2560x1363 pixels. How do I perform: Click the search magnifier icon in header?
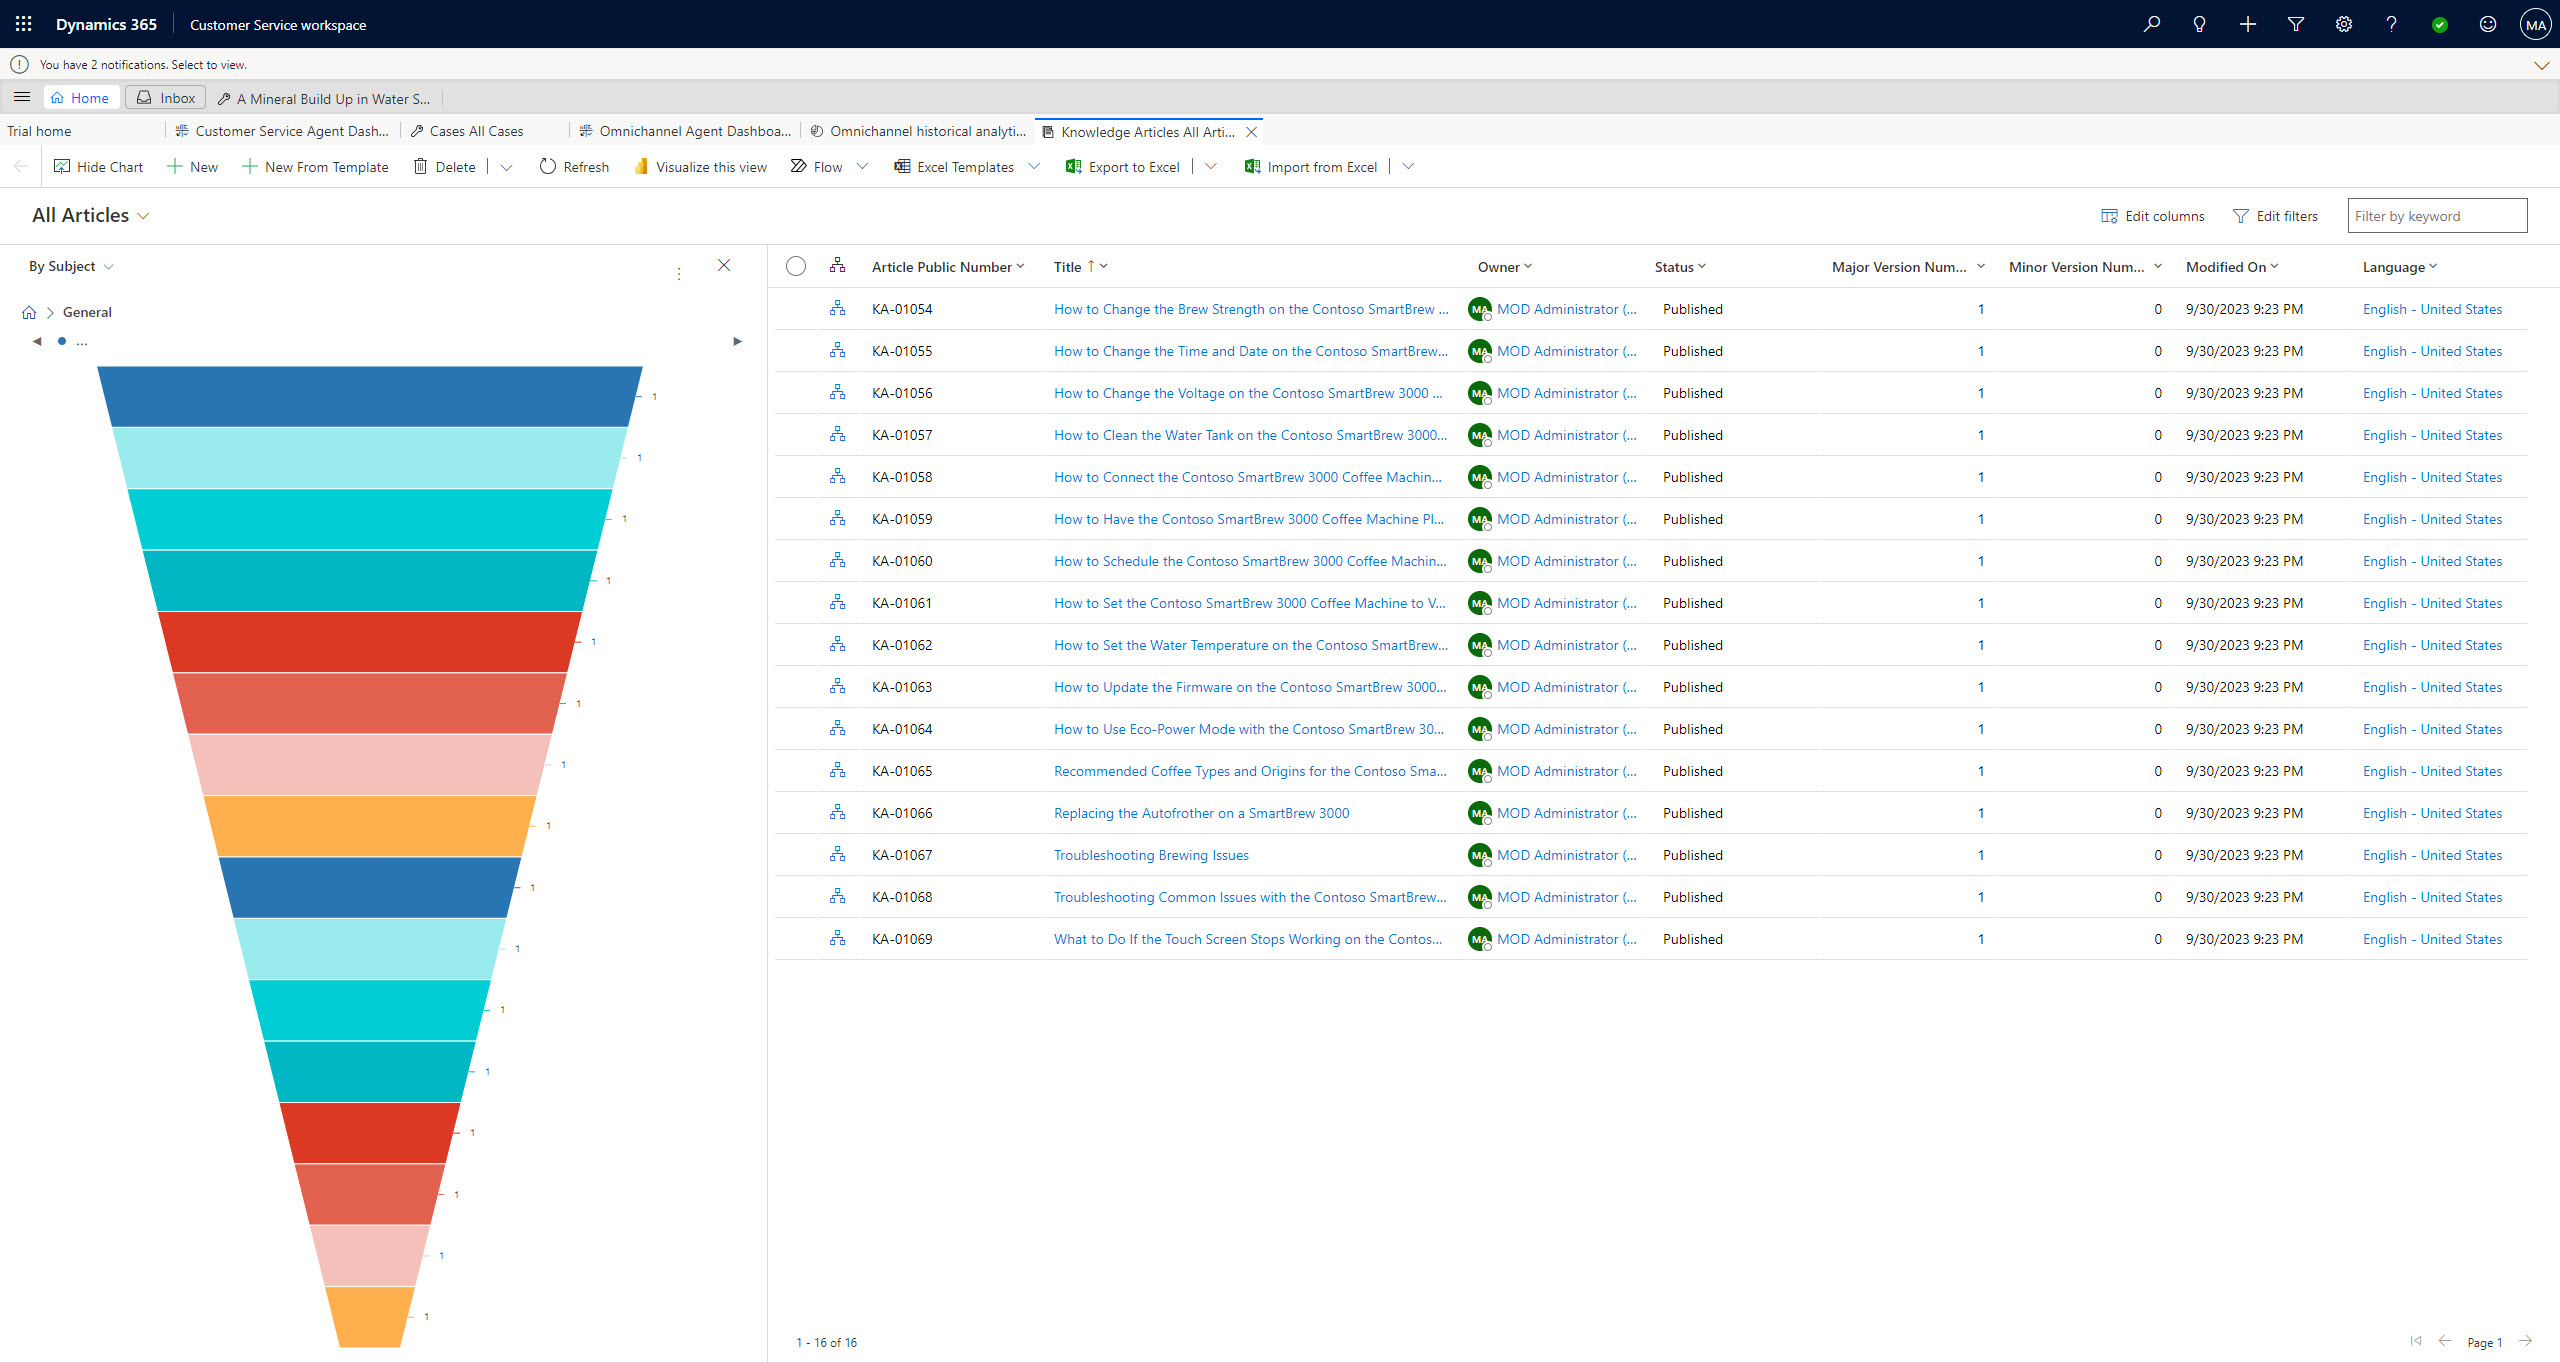click(x=2152, y=24)
